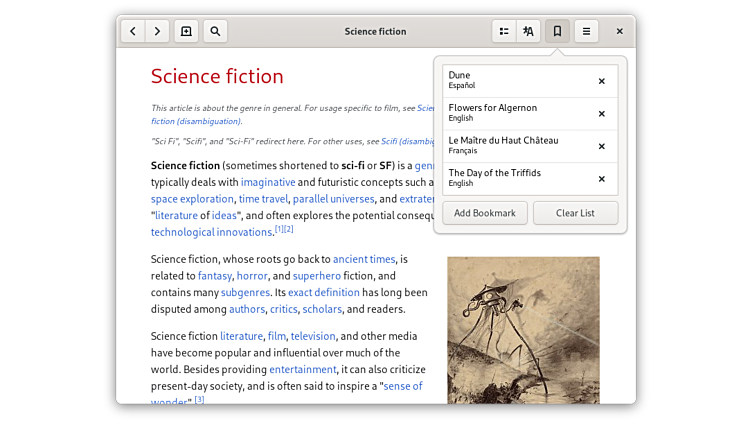The image size is (752, 423).
Task: Click the War of the Worlds illustration
Action: tap(523, 330)
